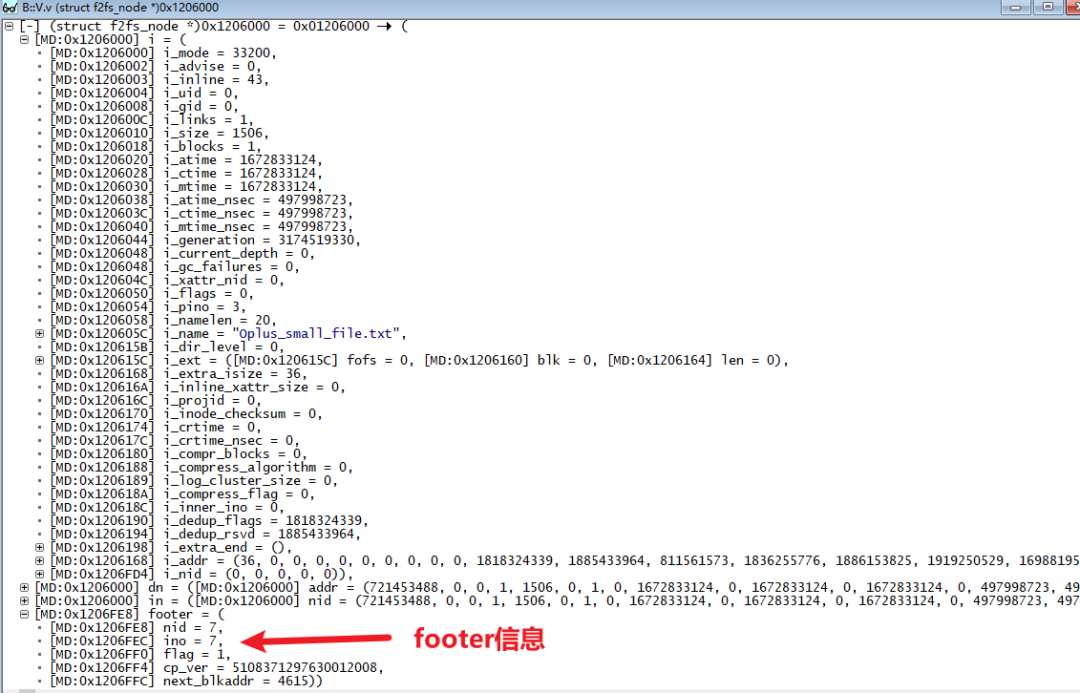Expand the i_name member node
Viewport: 1080px width, 693px height.
[39, 333]
